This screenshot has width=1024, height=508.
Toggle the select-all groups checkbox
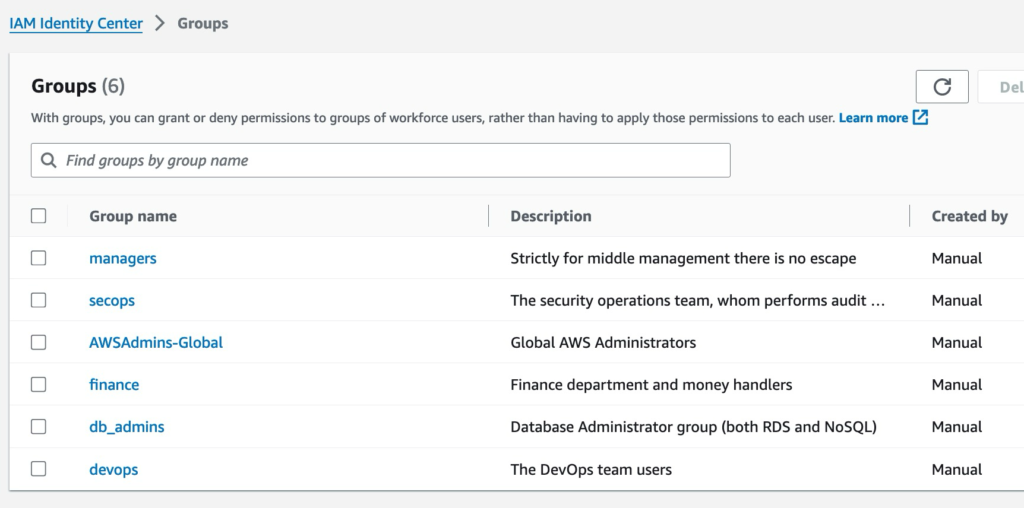pyautogui.click(x=39, y=216)
